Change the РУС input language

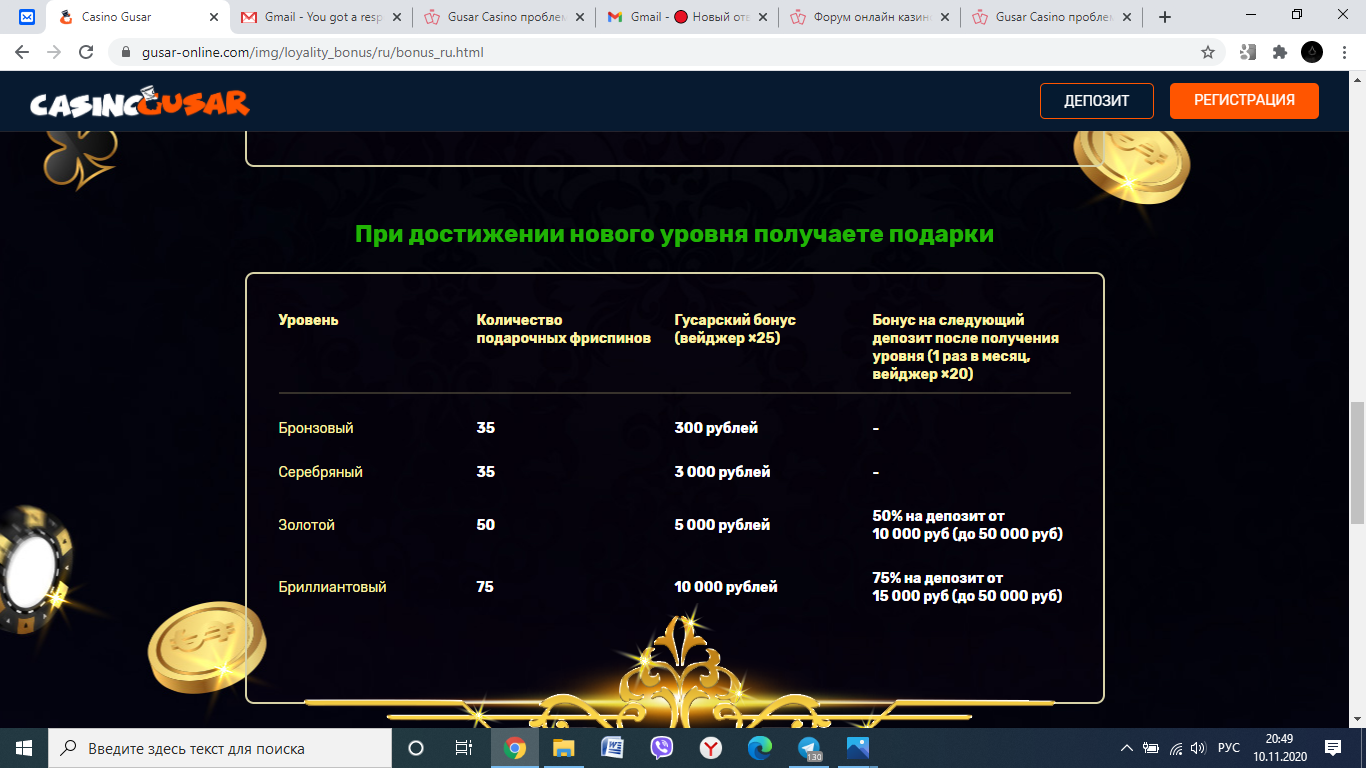pyautogui.click(x=1229, y=748)
